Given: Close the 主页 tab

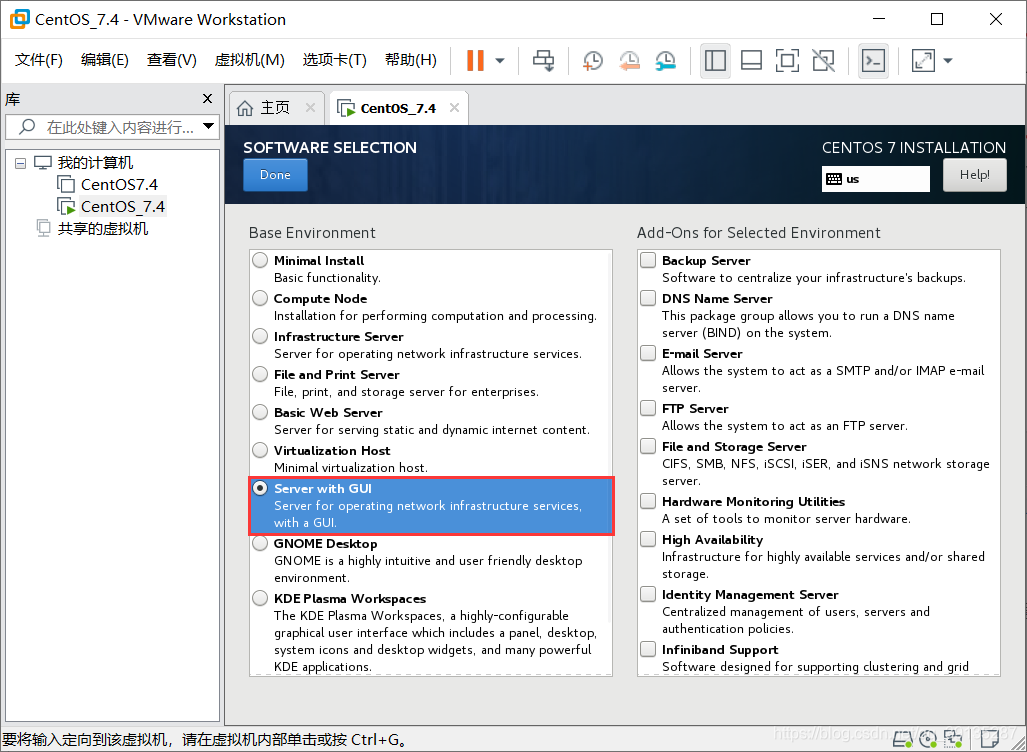Looking at the screenshot, I should [310, 107].
